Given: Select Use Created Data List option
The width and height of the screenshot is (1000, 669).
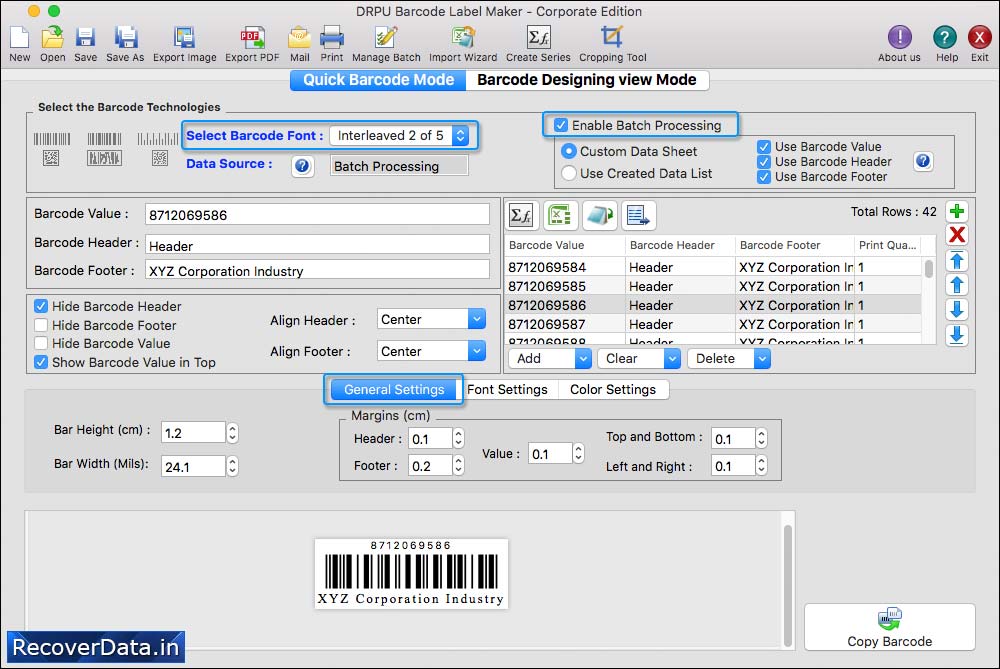Looking at the screenshot, I should coord(568,173).
